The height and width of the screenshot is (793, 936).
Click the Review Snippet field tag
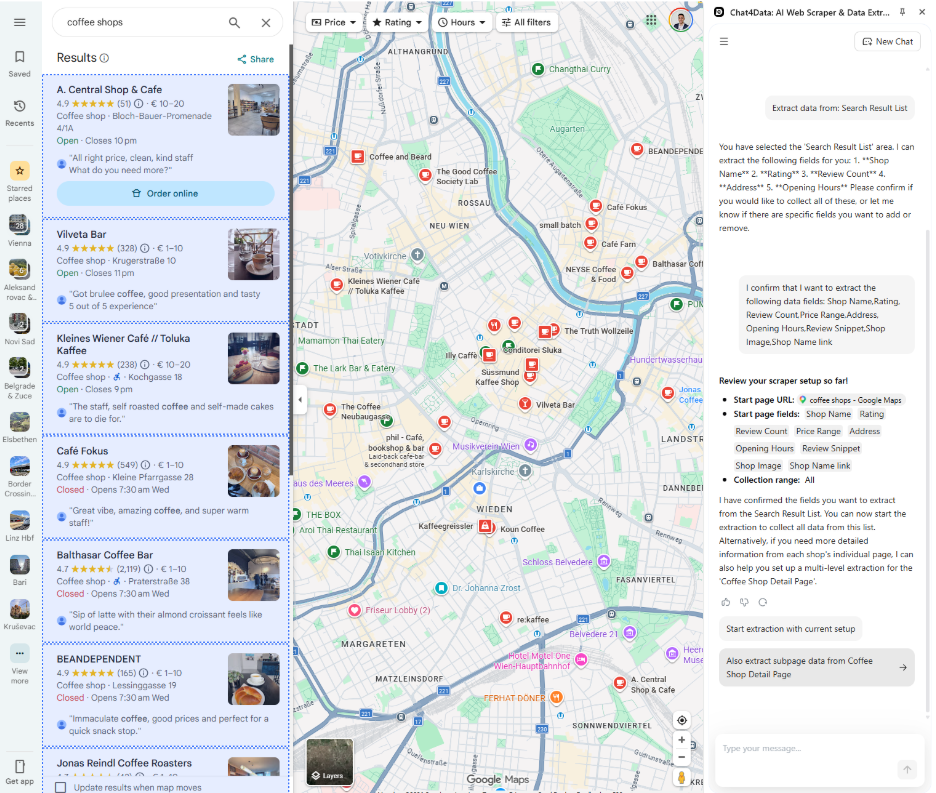831,448
